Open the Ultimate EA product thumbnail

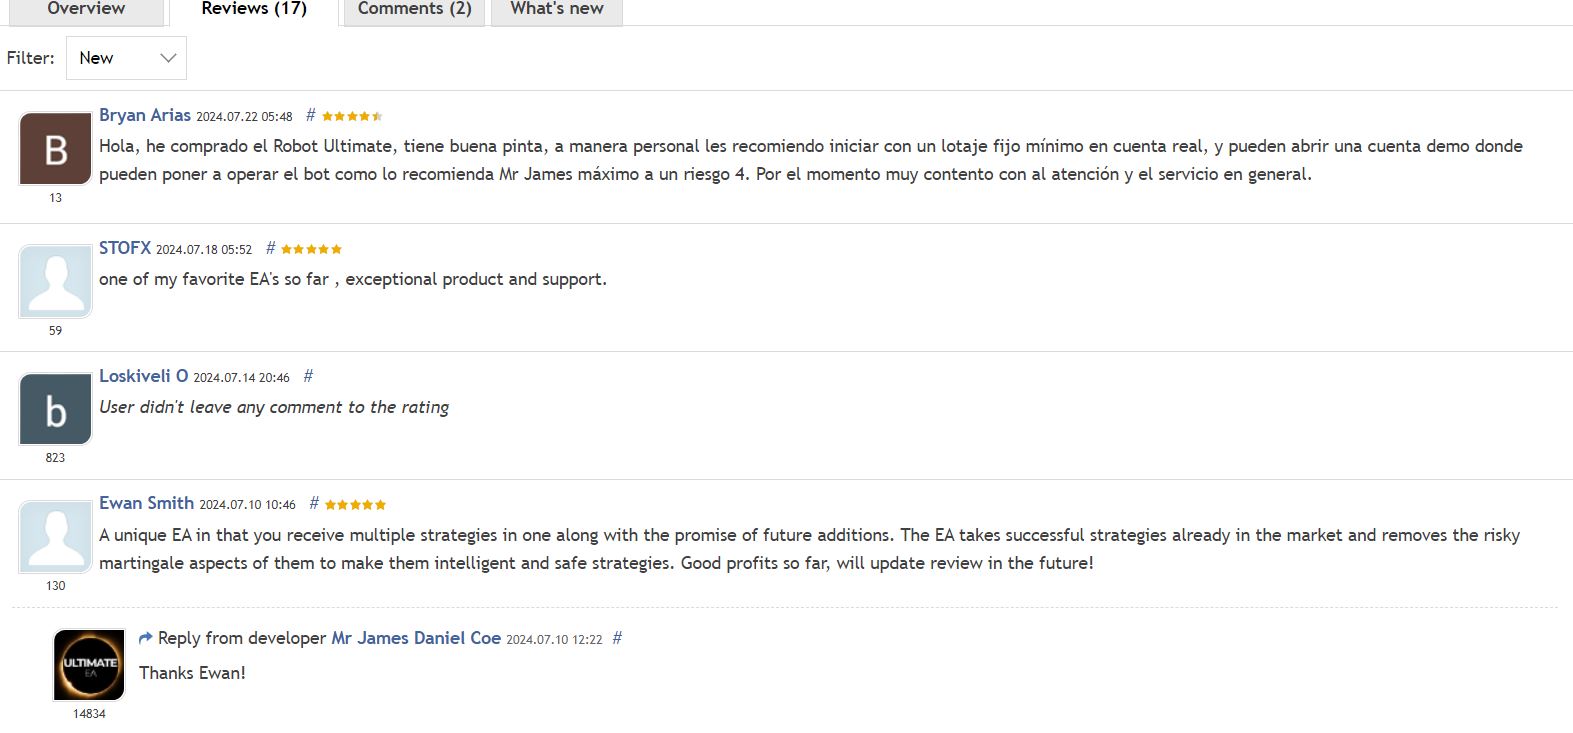click(x=89, y=663)
